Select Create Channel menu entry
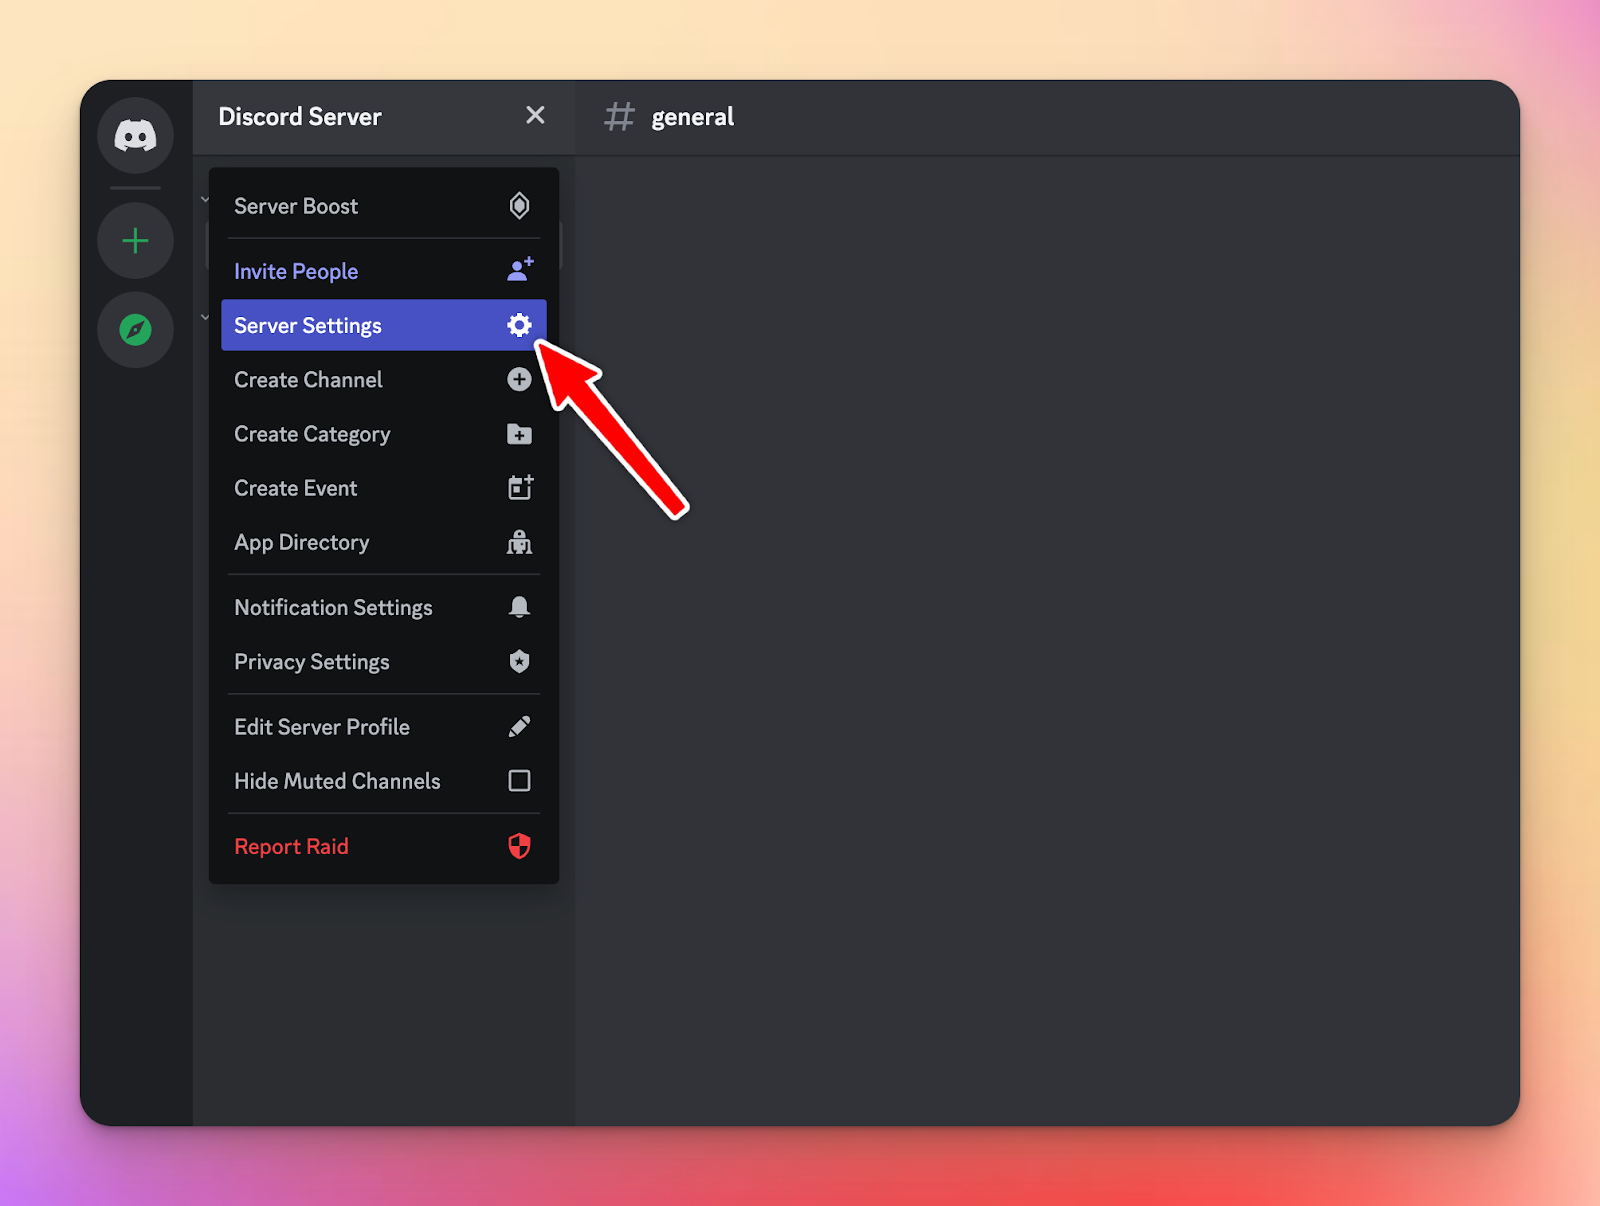 (x=384, y=380)
